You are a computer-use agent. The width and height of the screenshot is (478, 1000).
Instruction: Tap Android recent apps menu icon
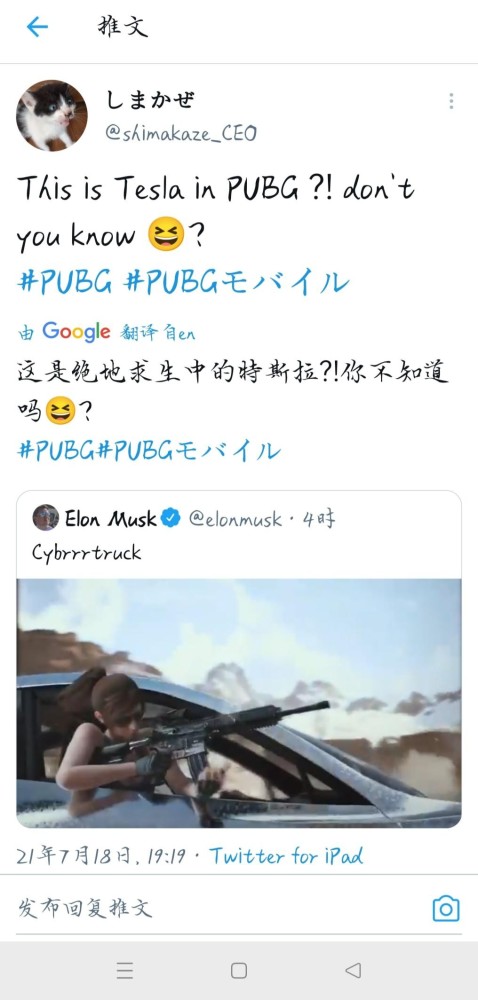tap(125, 971)
